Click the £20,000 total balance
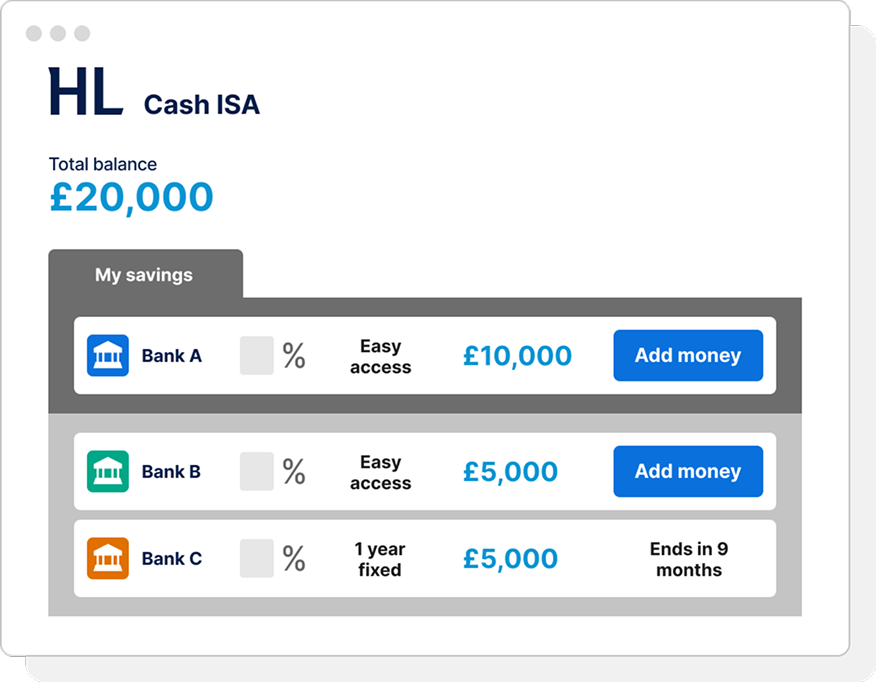Screen dimensions: 876x682 pyautogui.click(x=131, y=197)
